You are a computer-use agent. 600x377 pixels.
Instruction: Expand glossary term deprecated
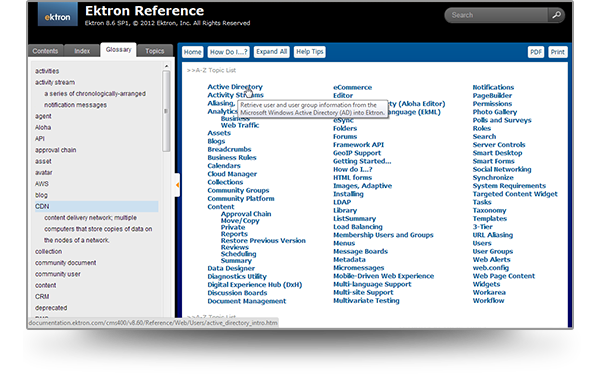click(x=51, y=308)
